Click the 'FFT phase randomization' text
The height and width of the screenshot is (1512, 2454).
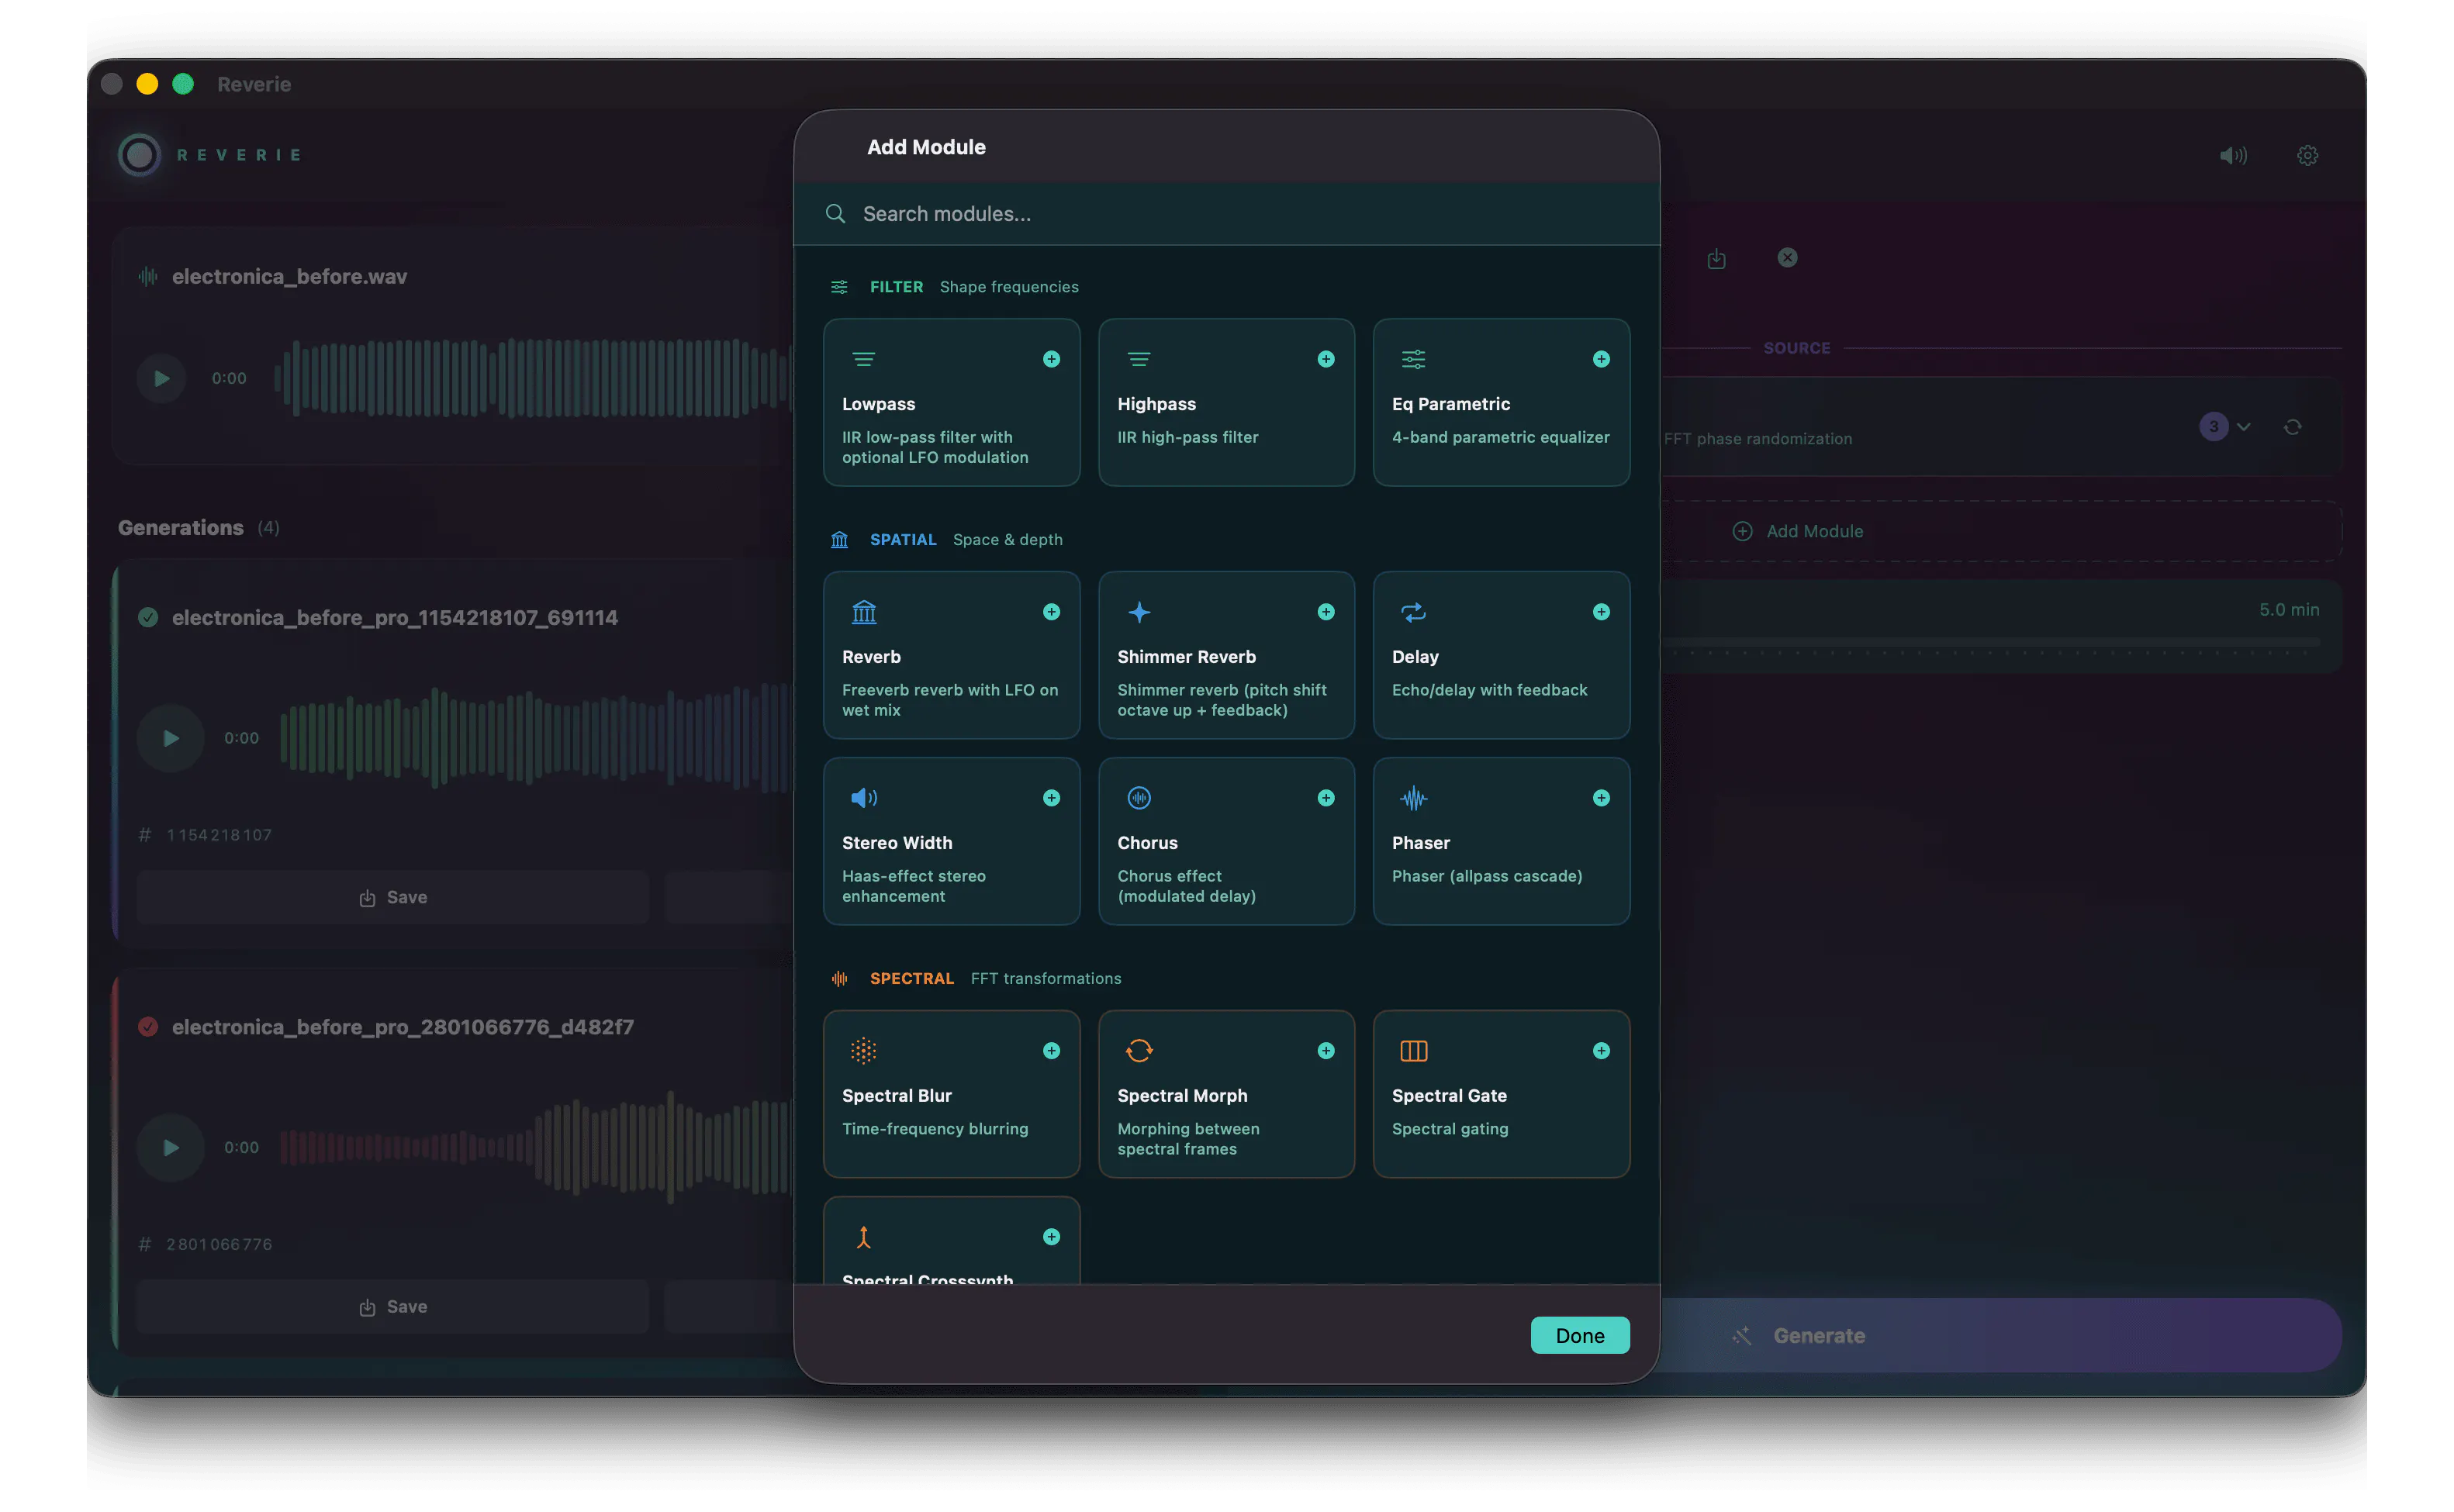click(1757, 439)
